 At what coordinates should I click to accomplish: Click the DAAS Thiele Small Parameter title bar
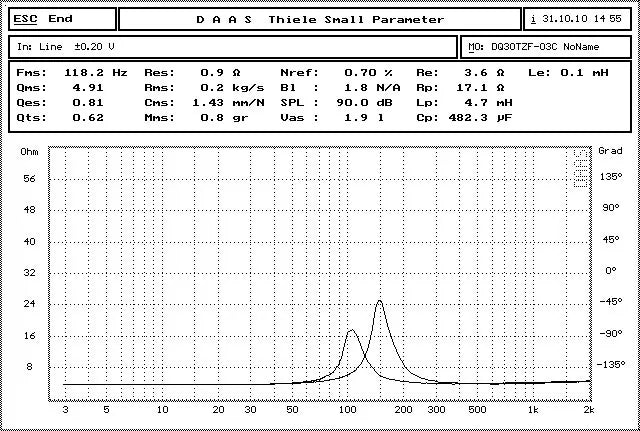tap(320, 19)
